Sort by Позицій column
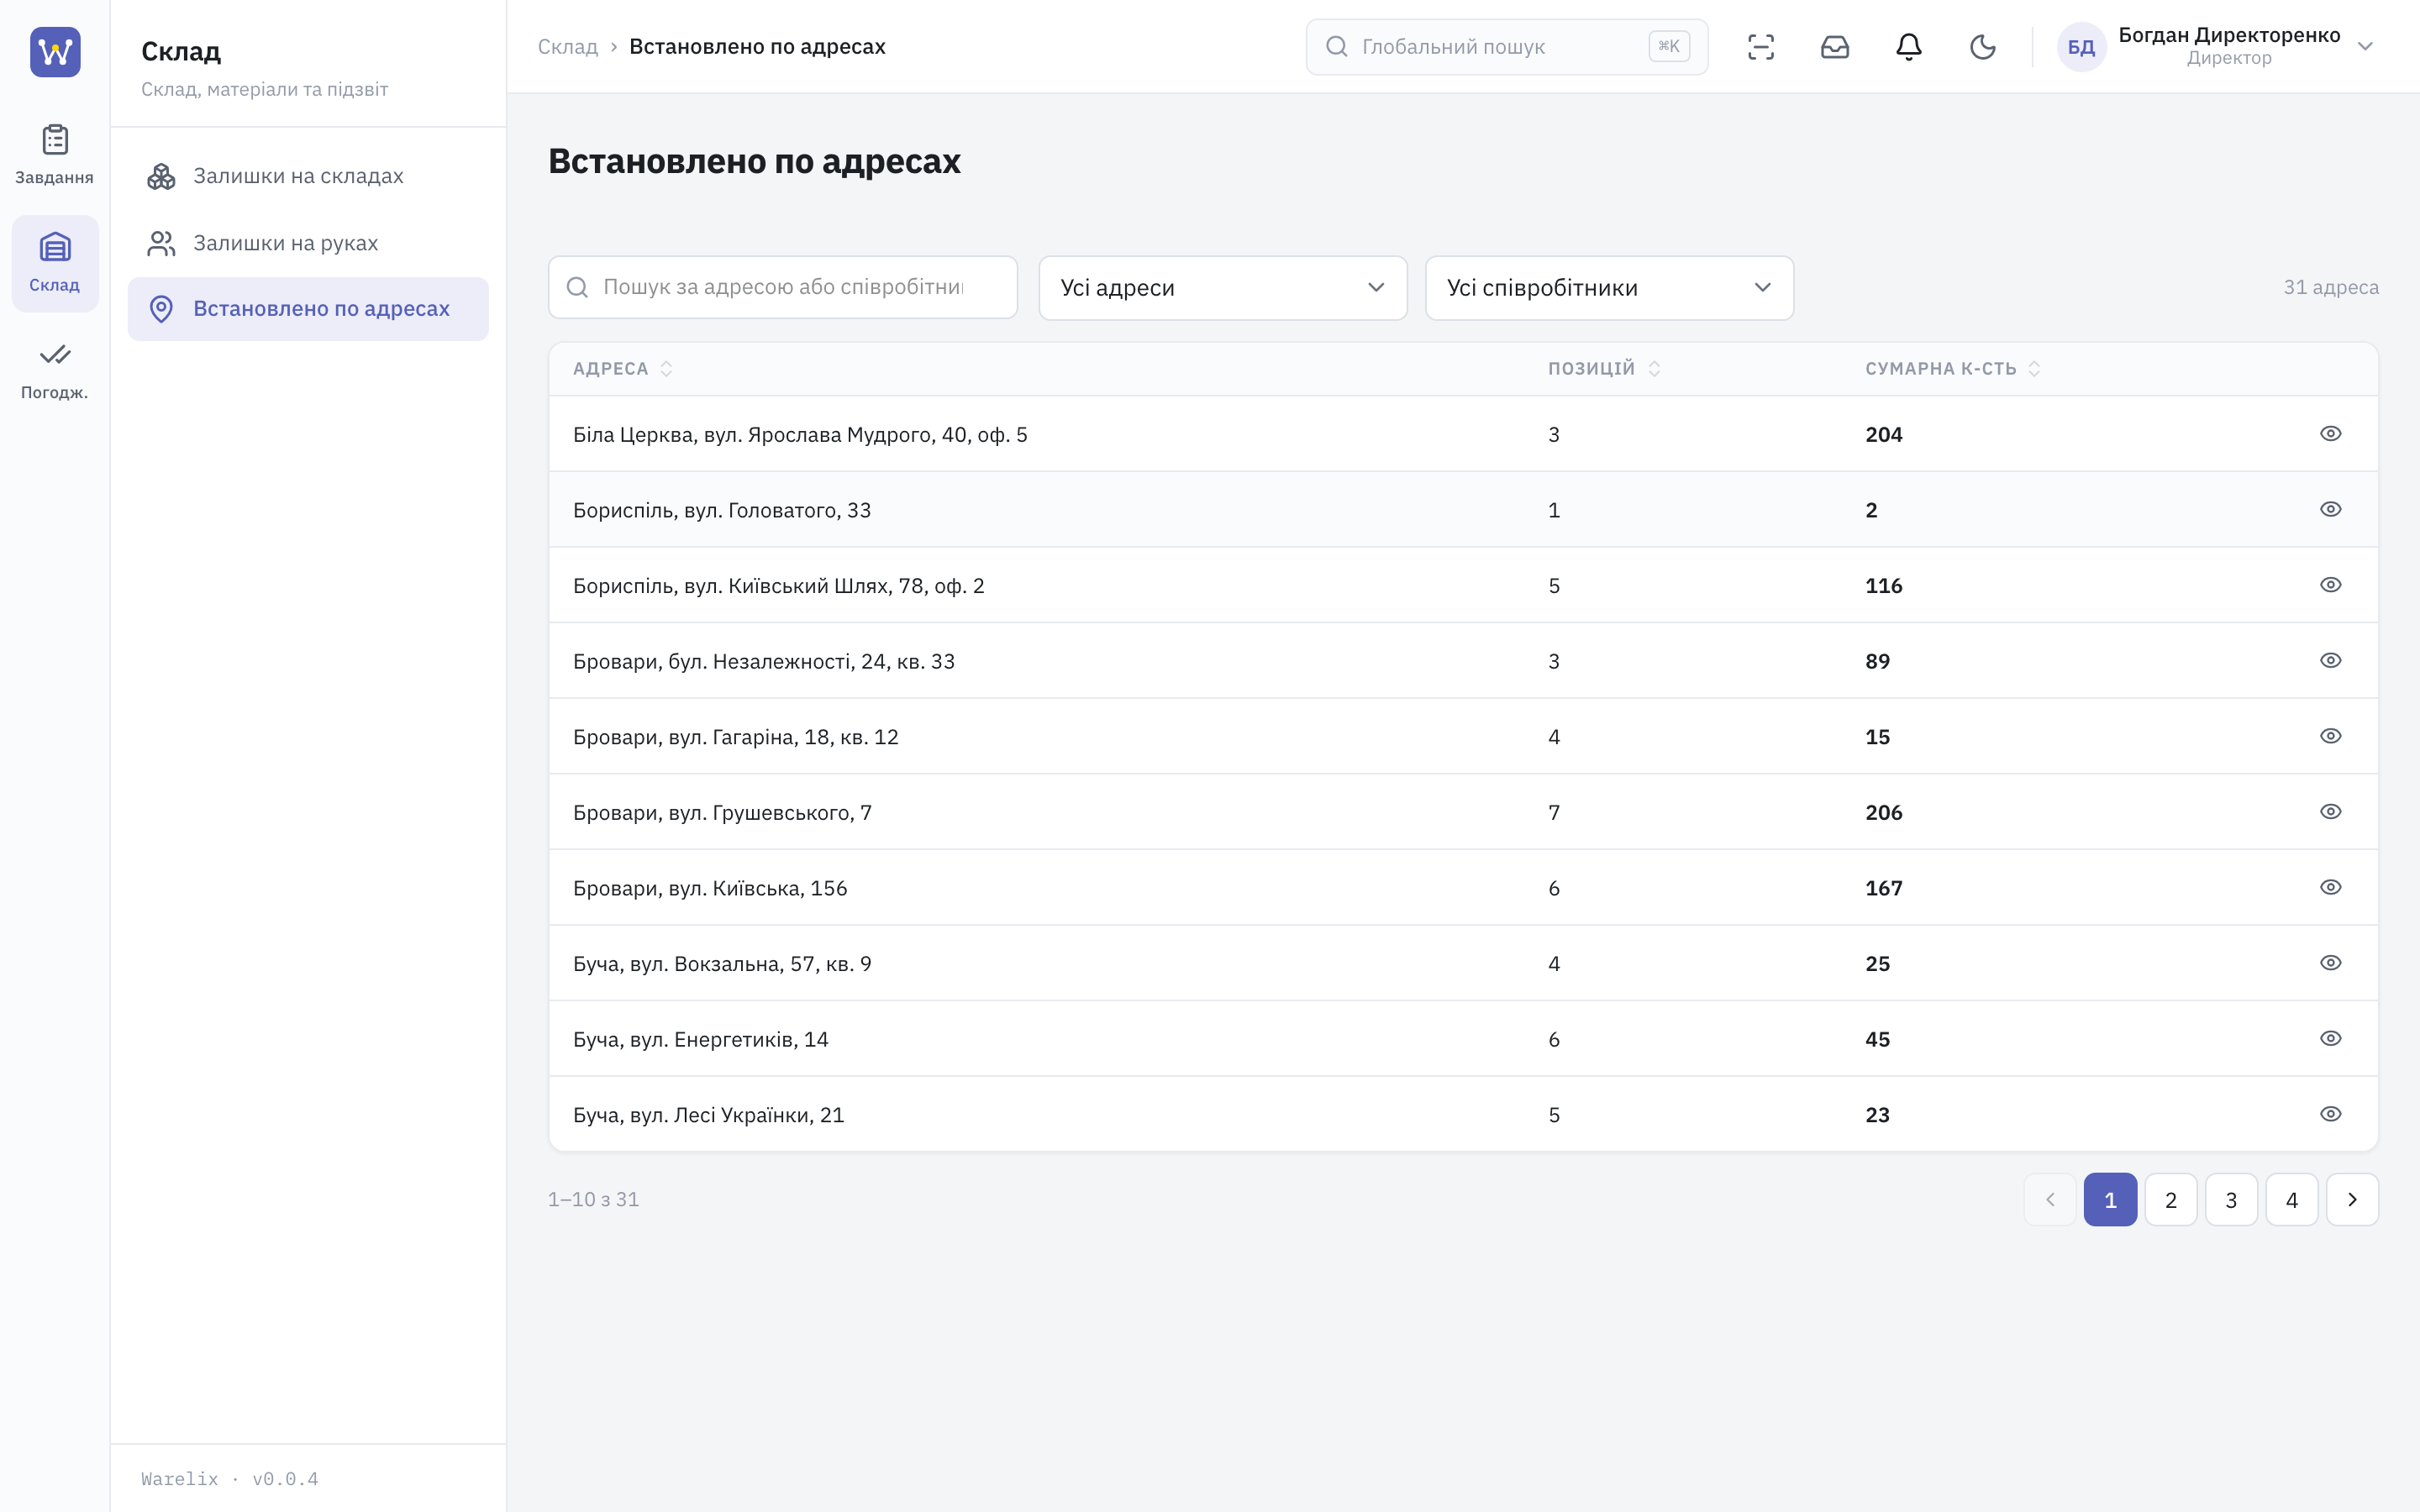The width and height of the screenshot is (2420, 1512). tap(1604, 369)
